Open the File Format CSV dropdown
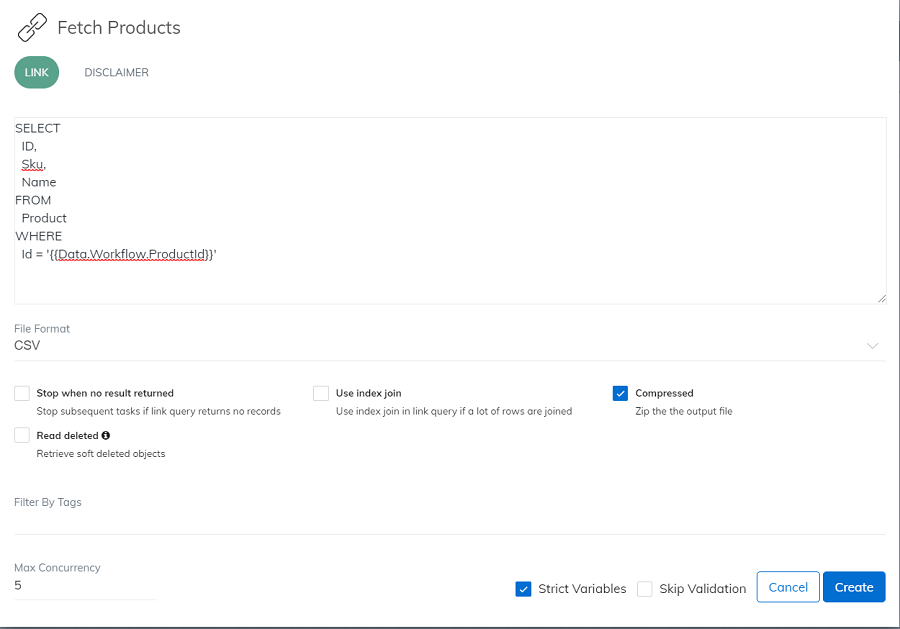 pos(450,345)
